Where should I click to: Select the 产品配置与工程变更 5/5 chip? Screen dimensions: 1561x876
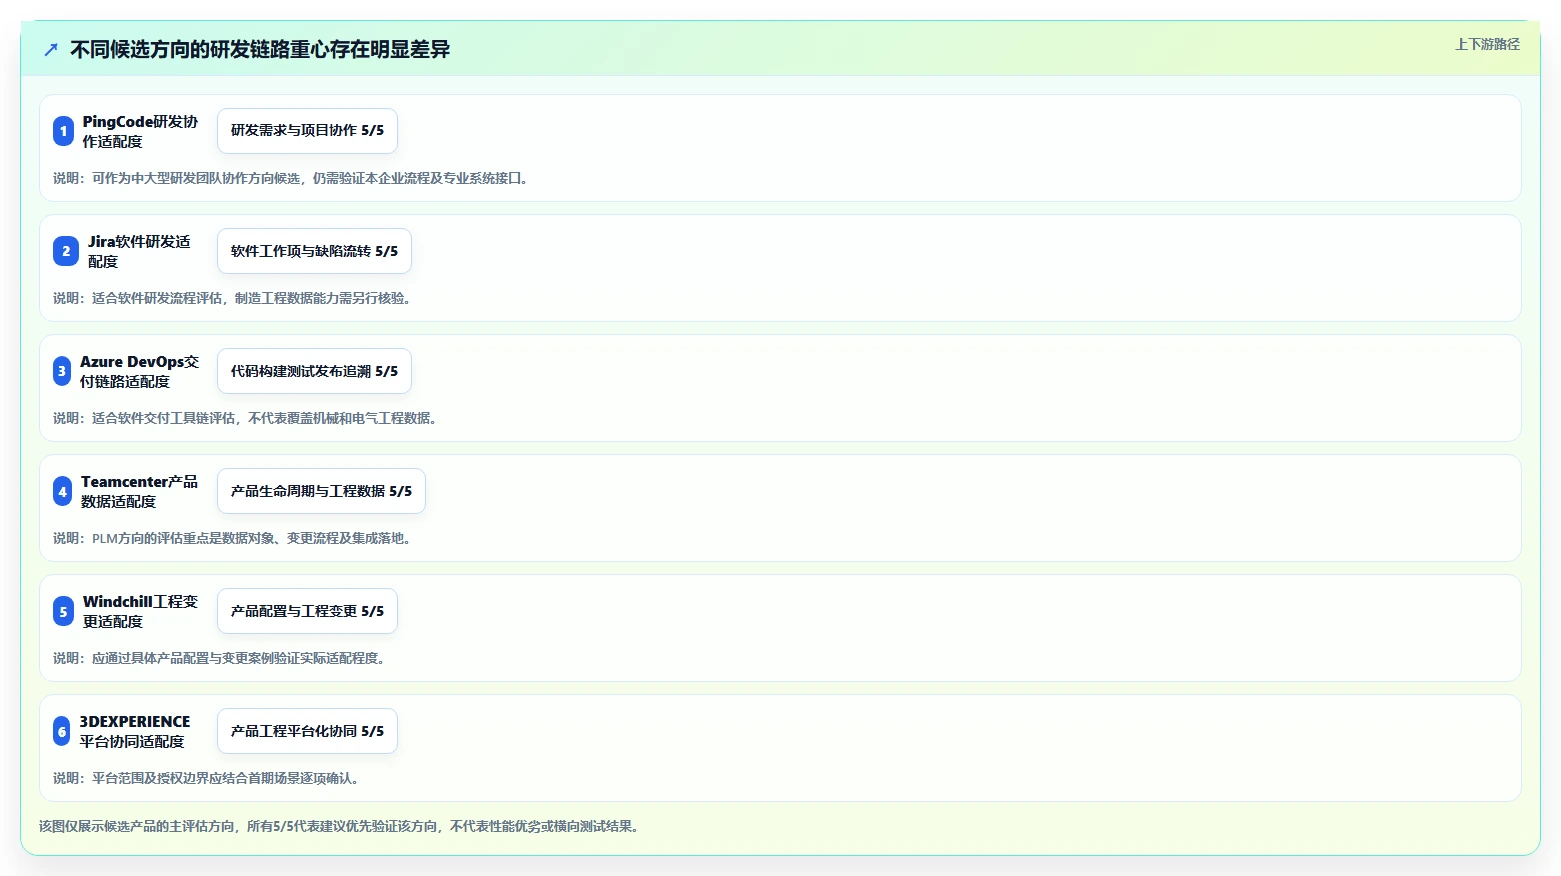(x=307, y=611)
